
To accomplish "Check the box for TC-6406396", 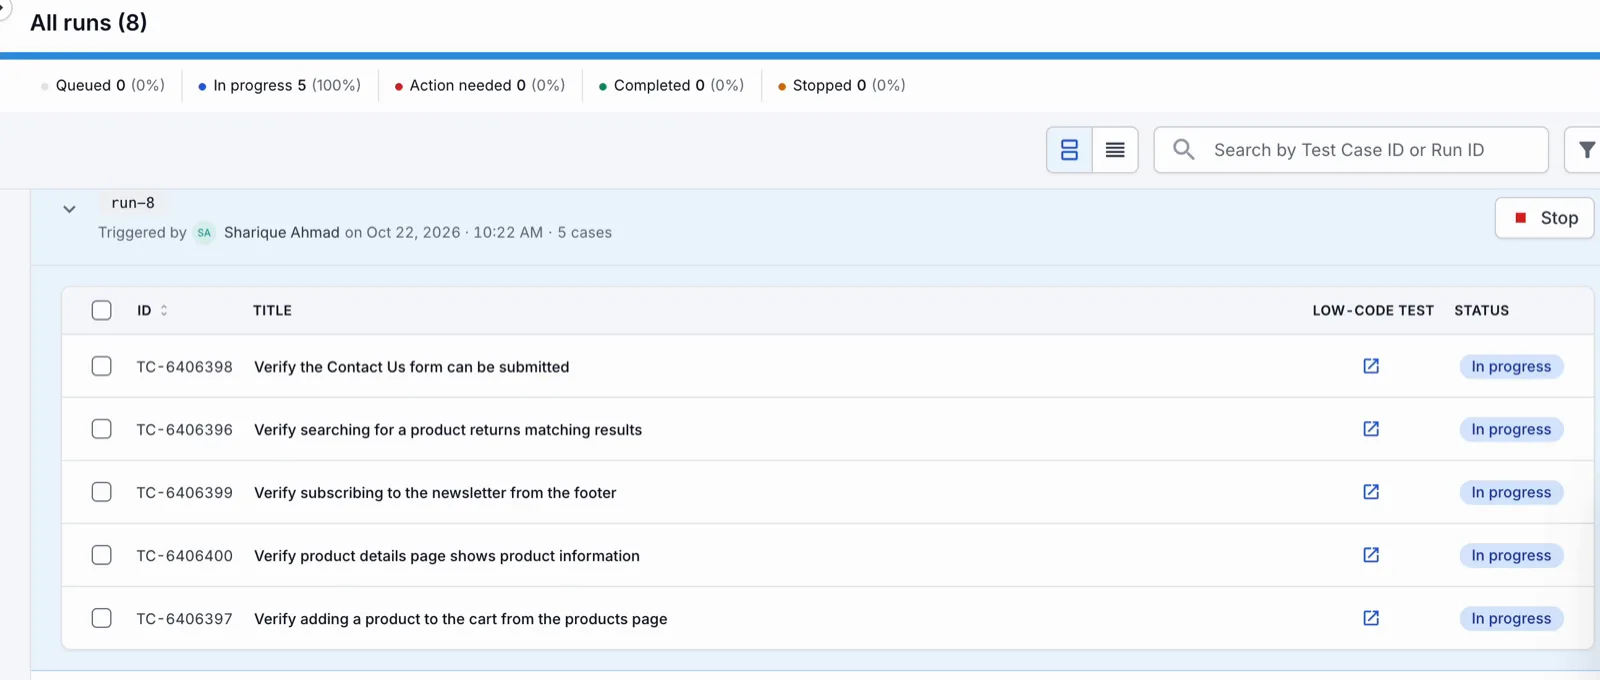I will pos(101,429).
